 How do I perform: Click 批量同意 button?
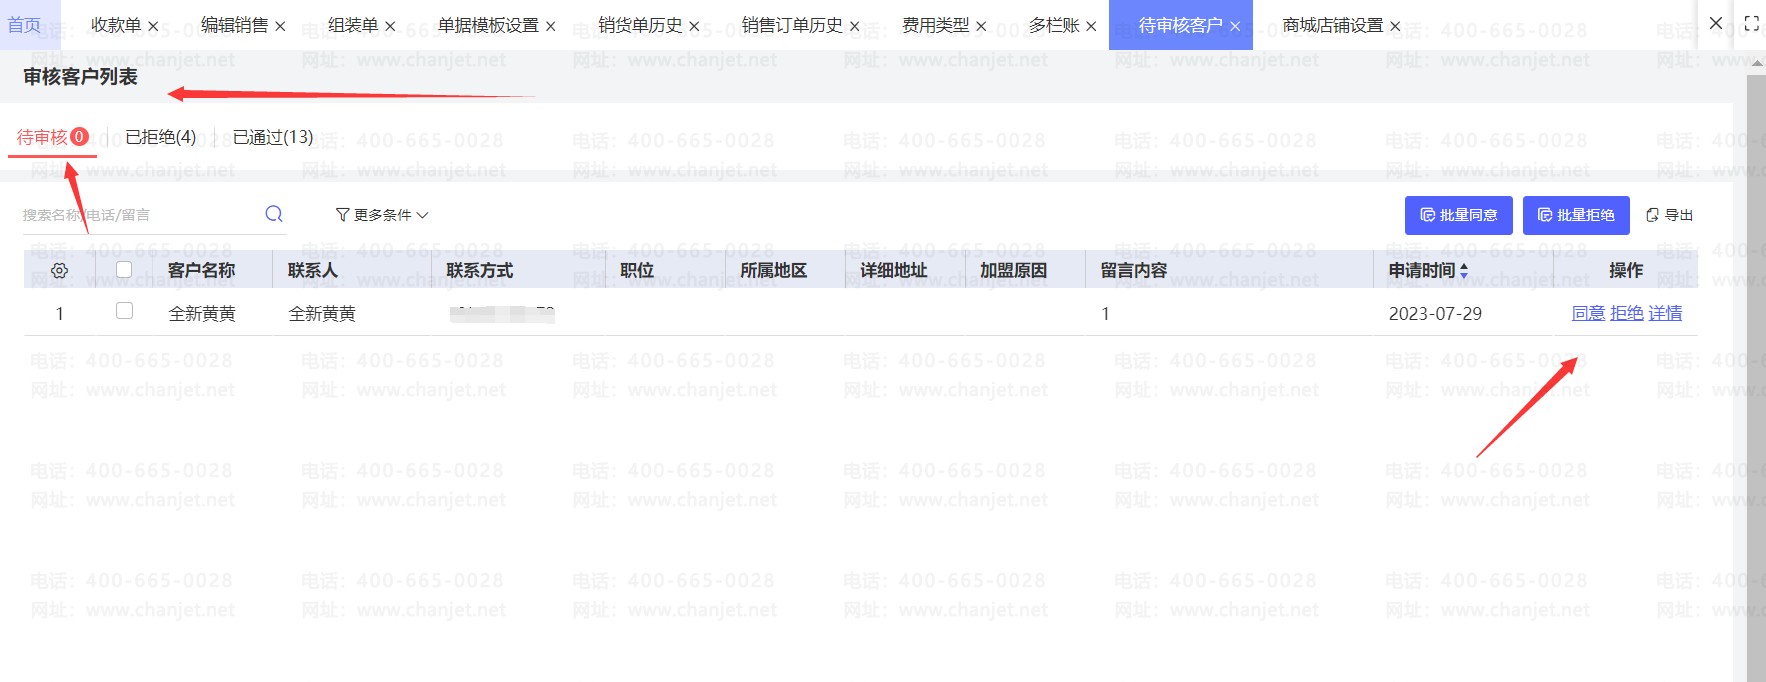point(1459,215)
